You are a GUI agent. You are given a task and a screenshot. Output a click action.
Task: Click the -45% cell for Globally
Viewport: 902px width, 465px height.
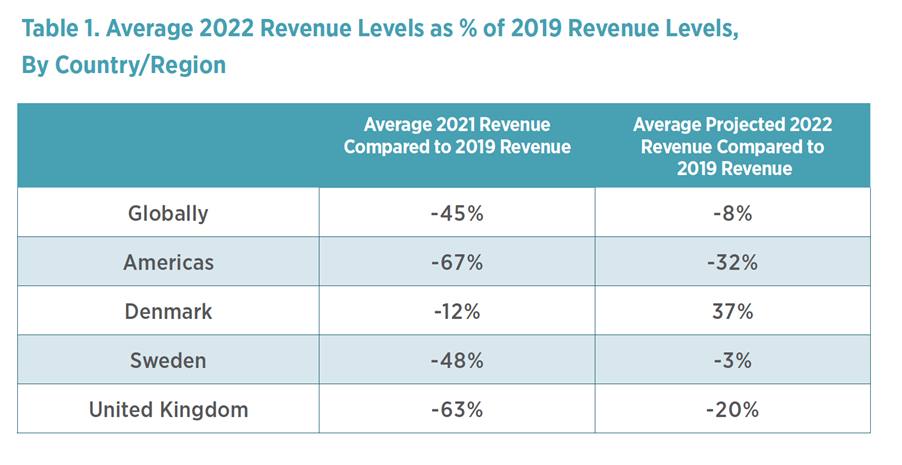pos(457,214)
